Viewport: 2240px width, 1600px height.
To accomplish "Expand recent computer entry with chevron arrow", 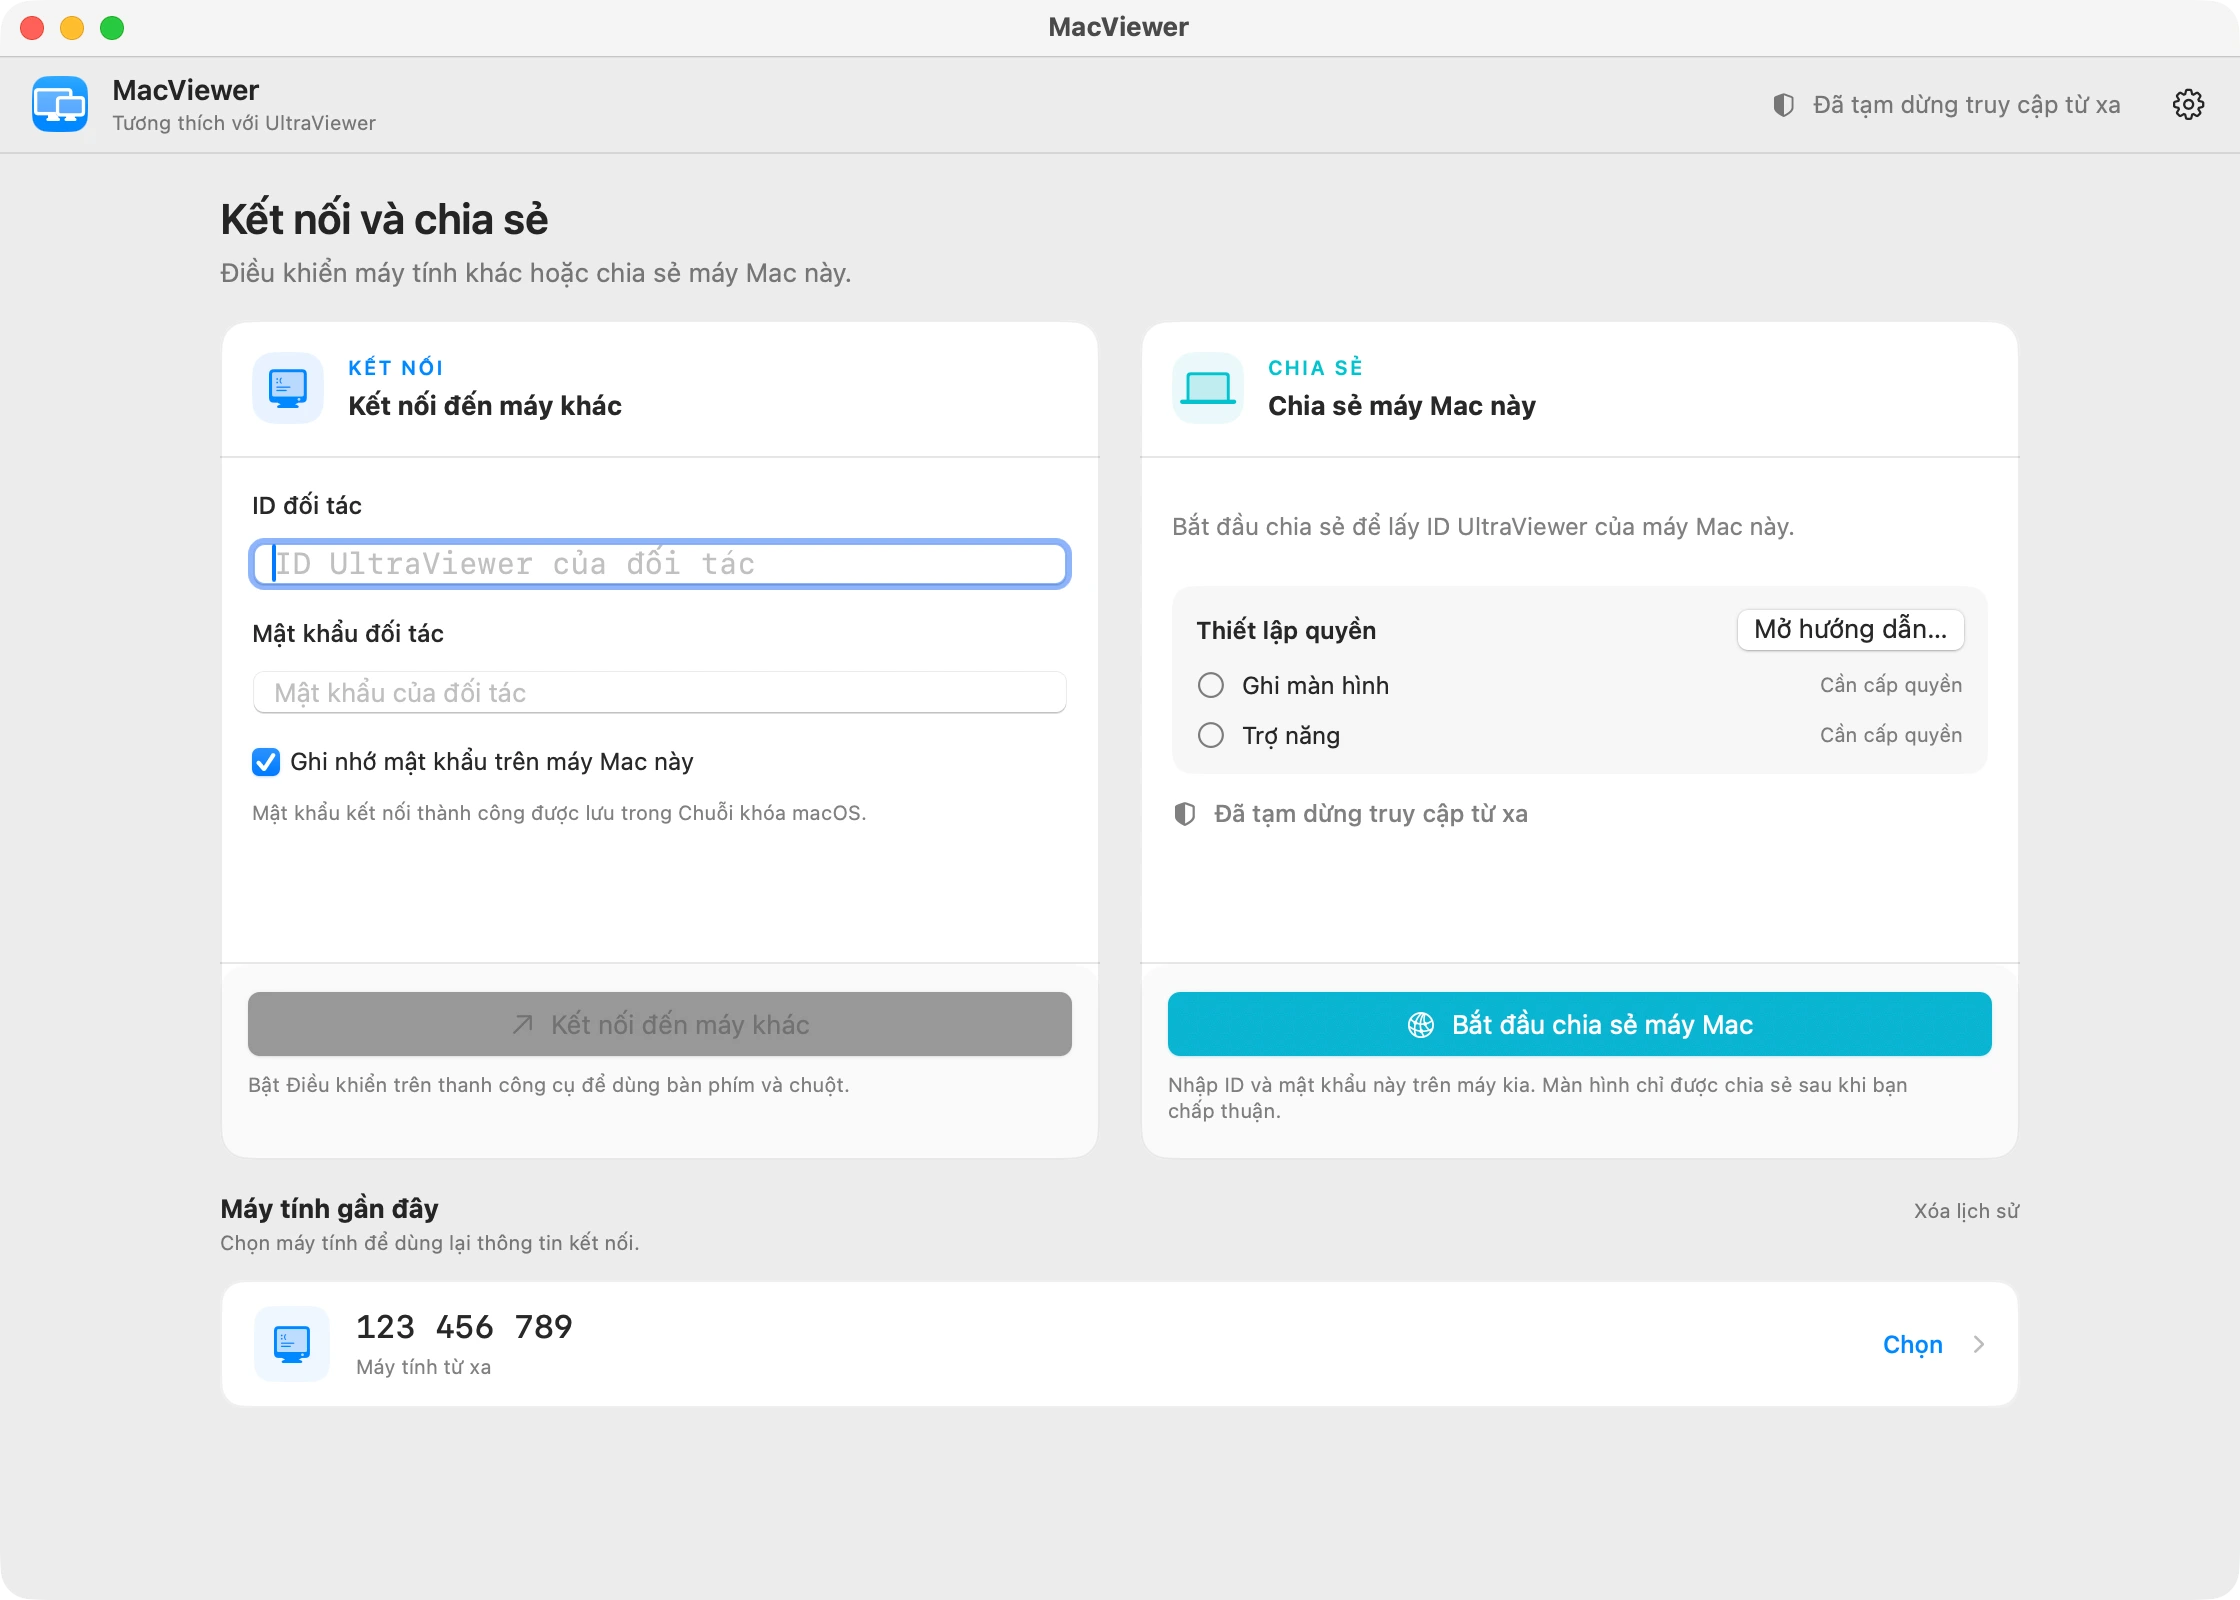I will (x=1978, y=1344).
